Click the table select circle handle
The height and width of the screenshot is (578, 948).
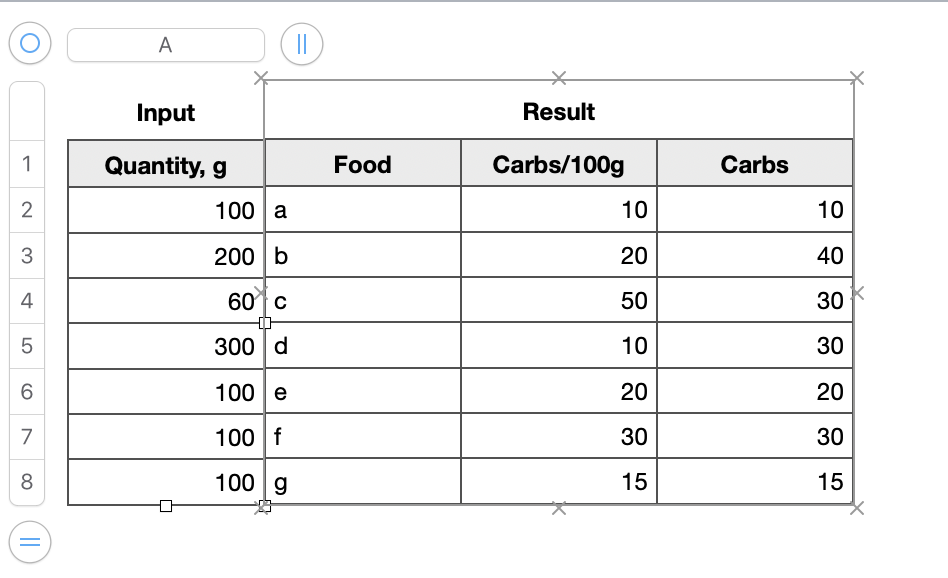coord(30,43)
